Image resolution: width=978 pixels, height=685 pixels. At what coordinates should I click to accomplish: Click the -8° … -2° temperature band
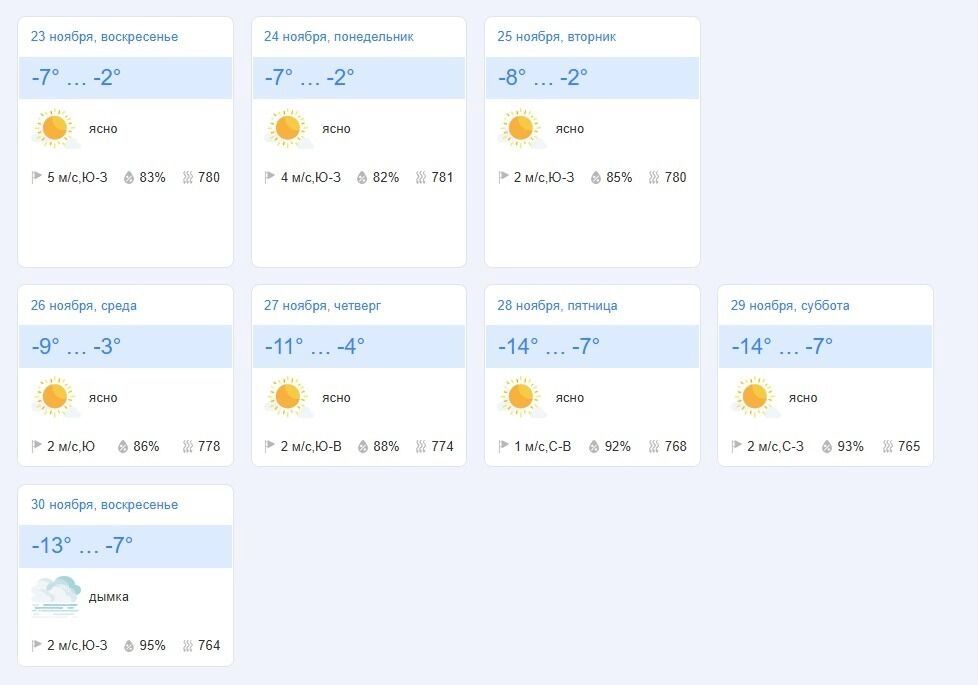pos(592,78)
